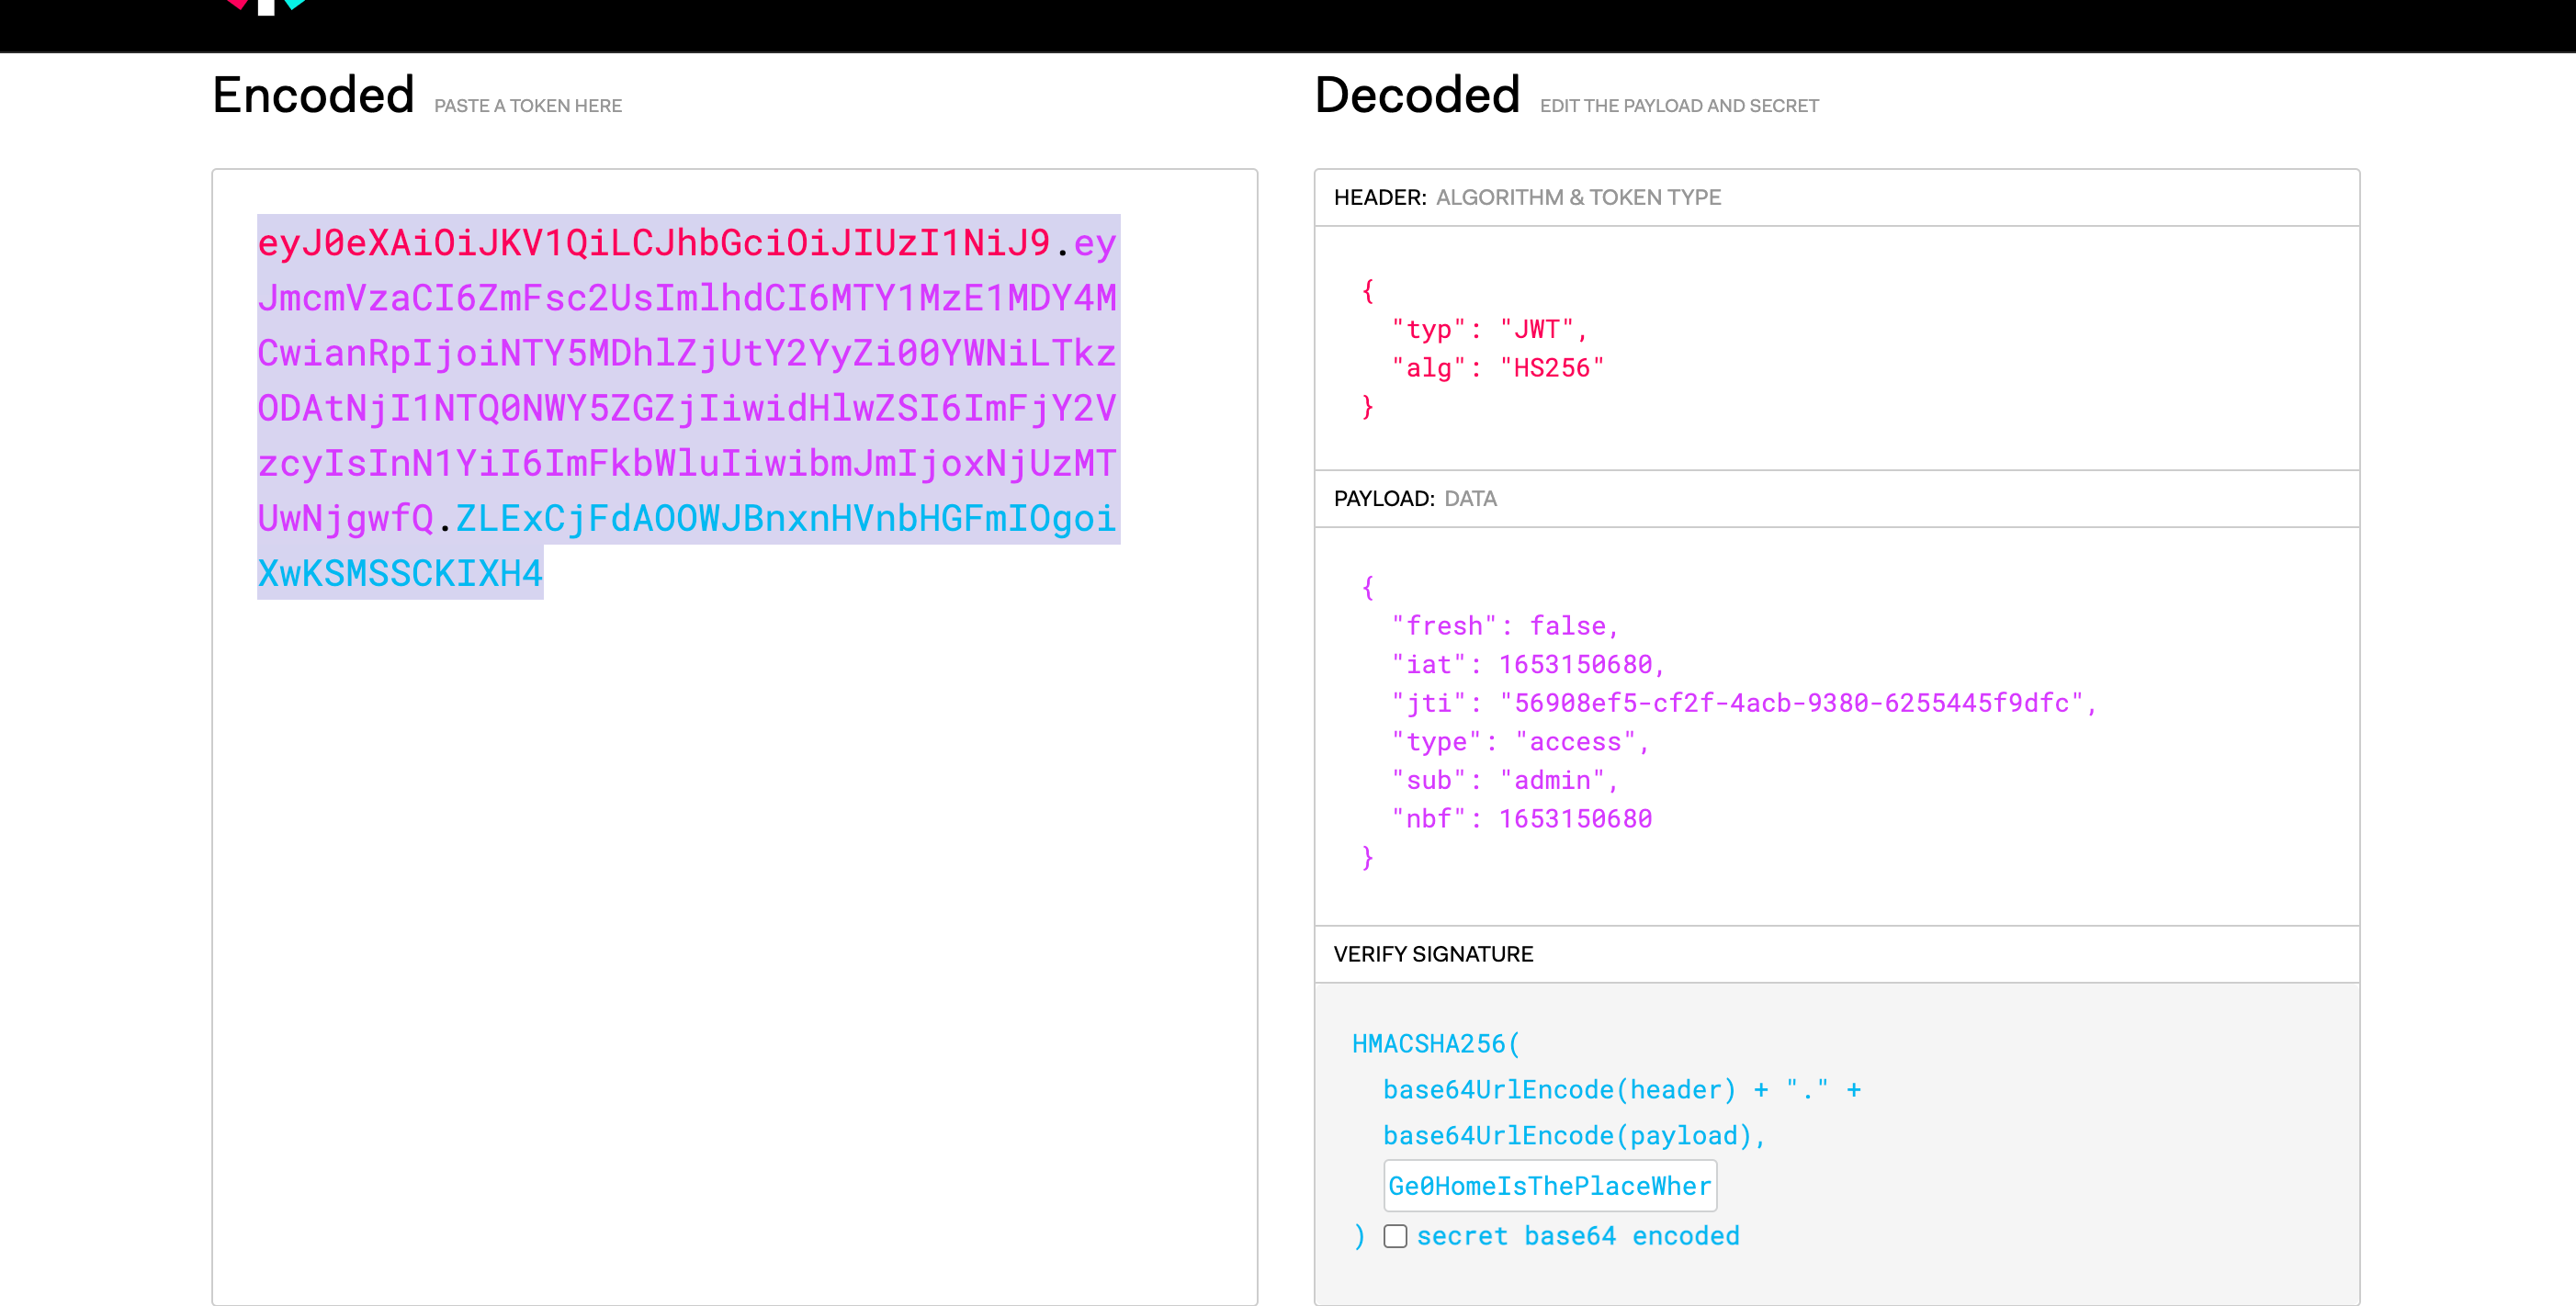
Task: Click the EDIT THE PAYLOAD AND SECRET label
Action: (x=1679, y=105)
